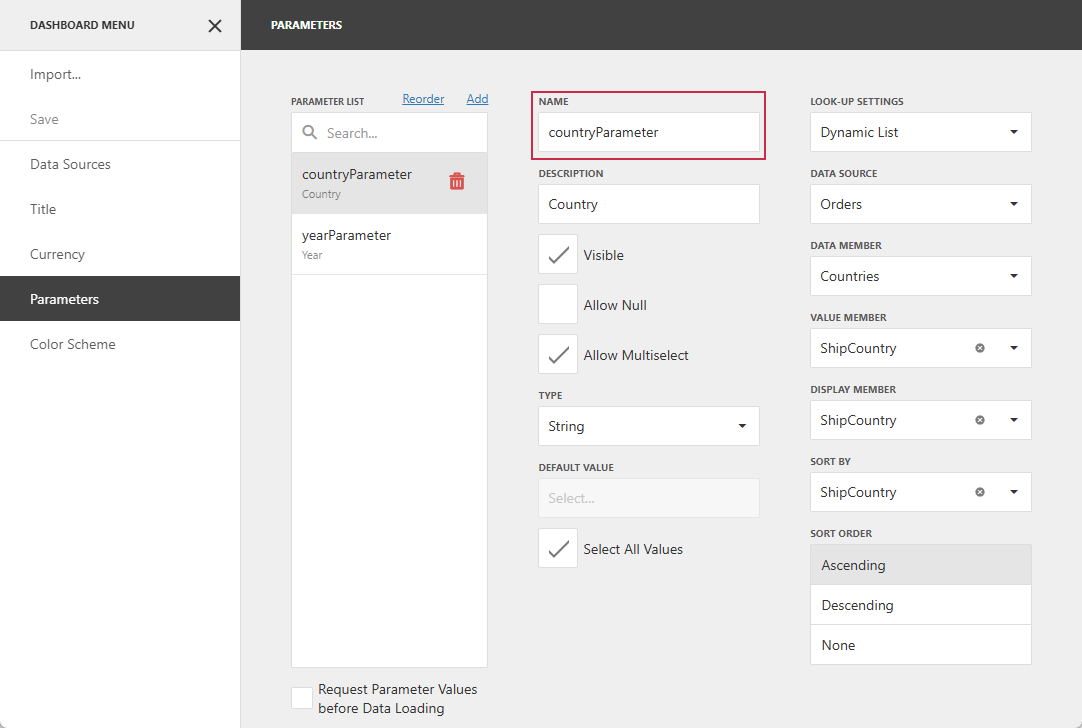Viewport: 1082px width, 728px height.
Task: Click the search magnifier icon in parameter list
Action: [310, 132]
